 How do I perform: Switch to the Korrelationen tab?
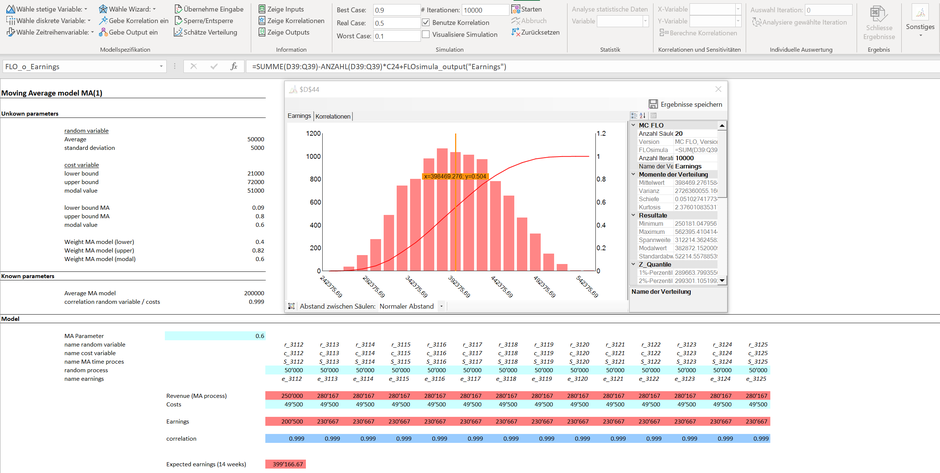333,116
